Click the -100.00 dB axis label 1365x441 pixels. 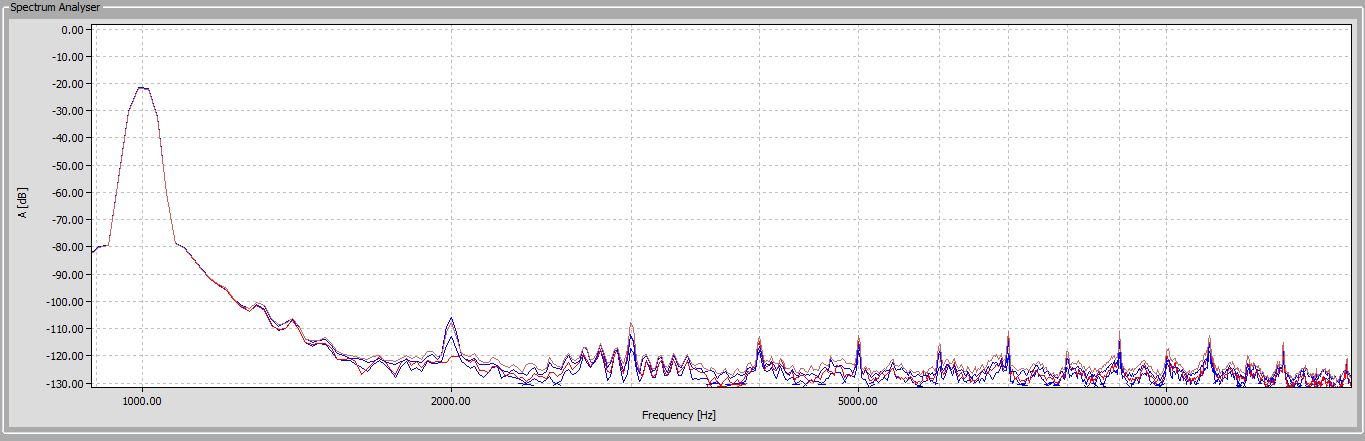68,302
